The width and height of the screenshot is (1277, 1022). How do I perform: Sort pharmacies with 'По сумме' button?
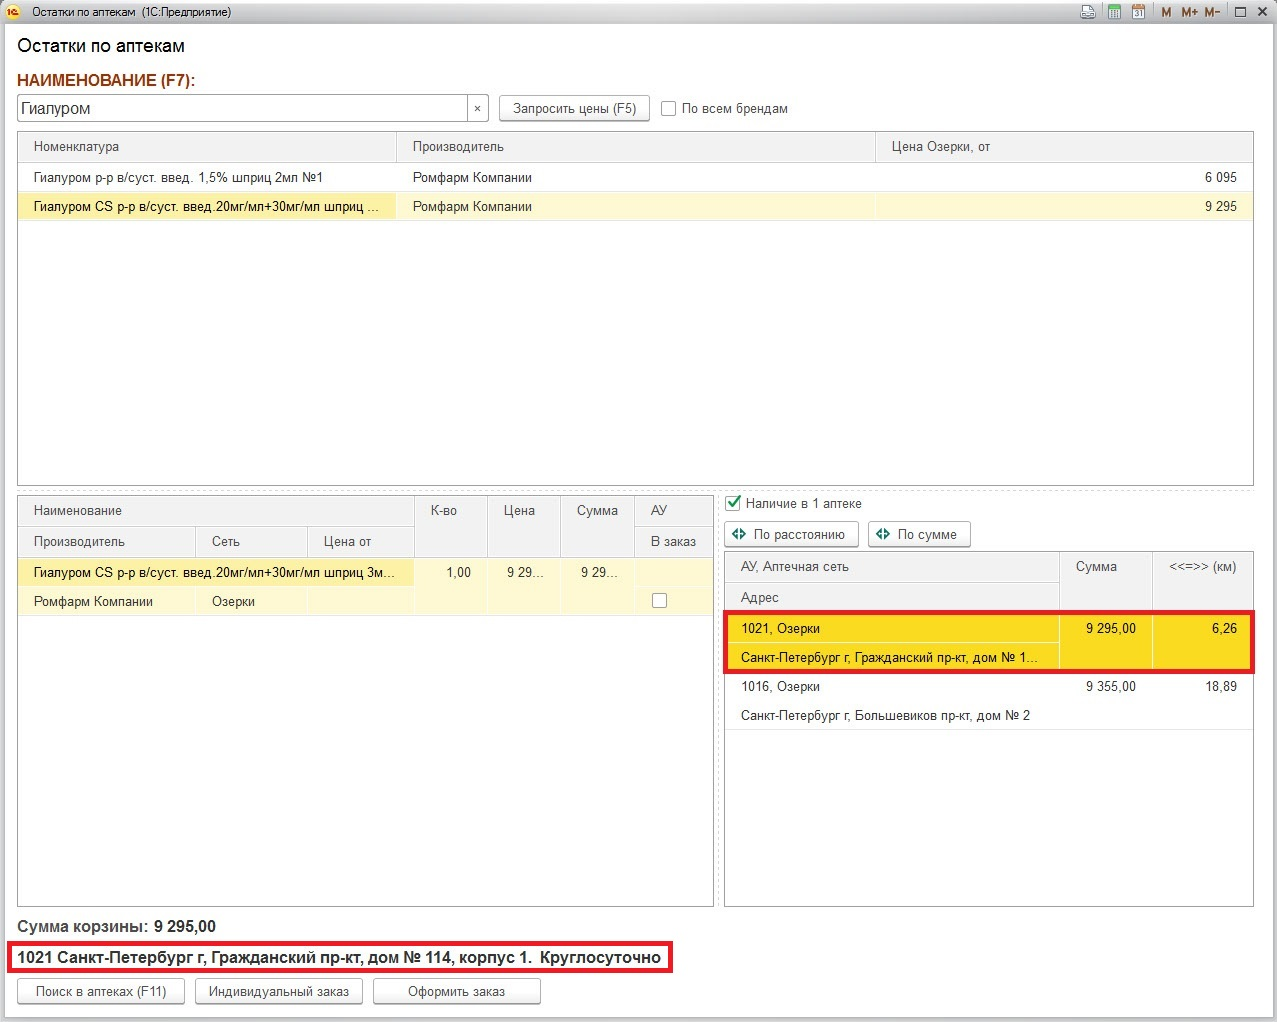918,534
